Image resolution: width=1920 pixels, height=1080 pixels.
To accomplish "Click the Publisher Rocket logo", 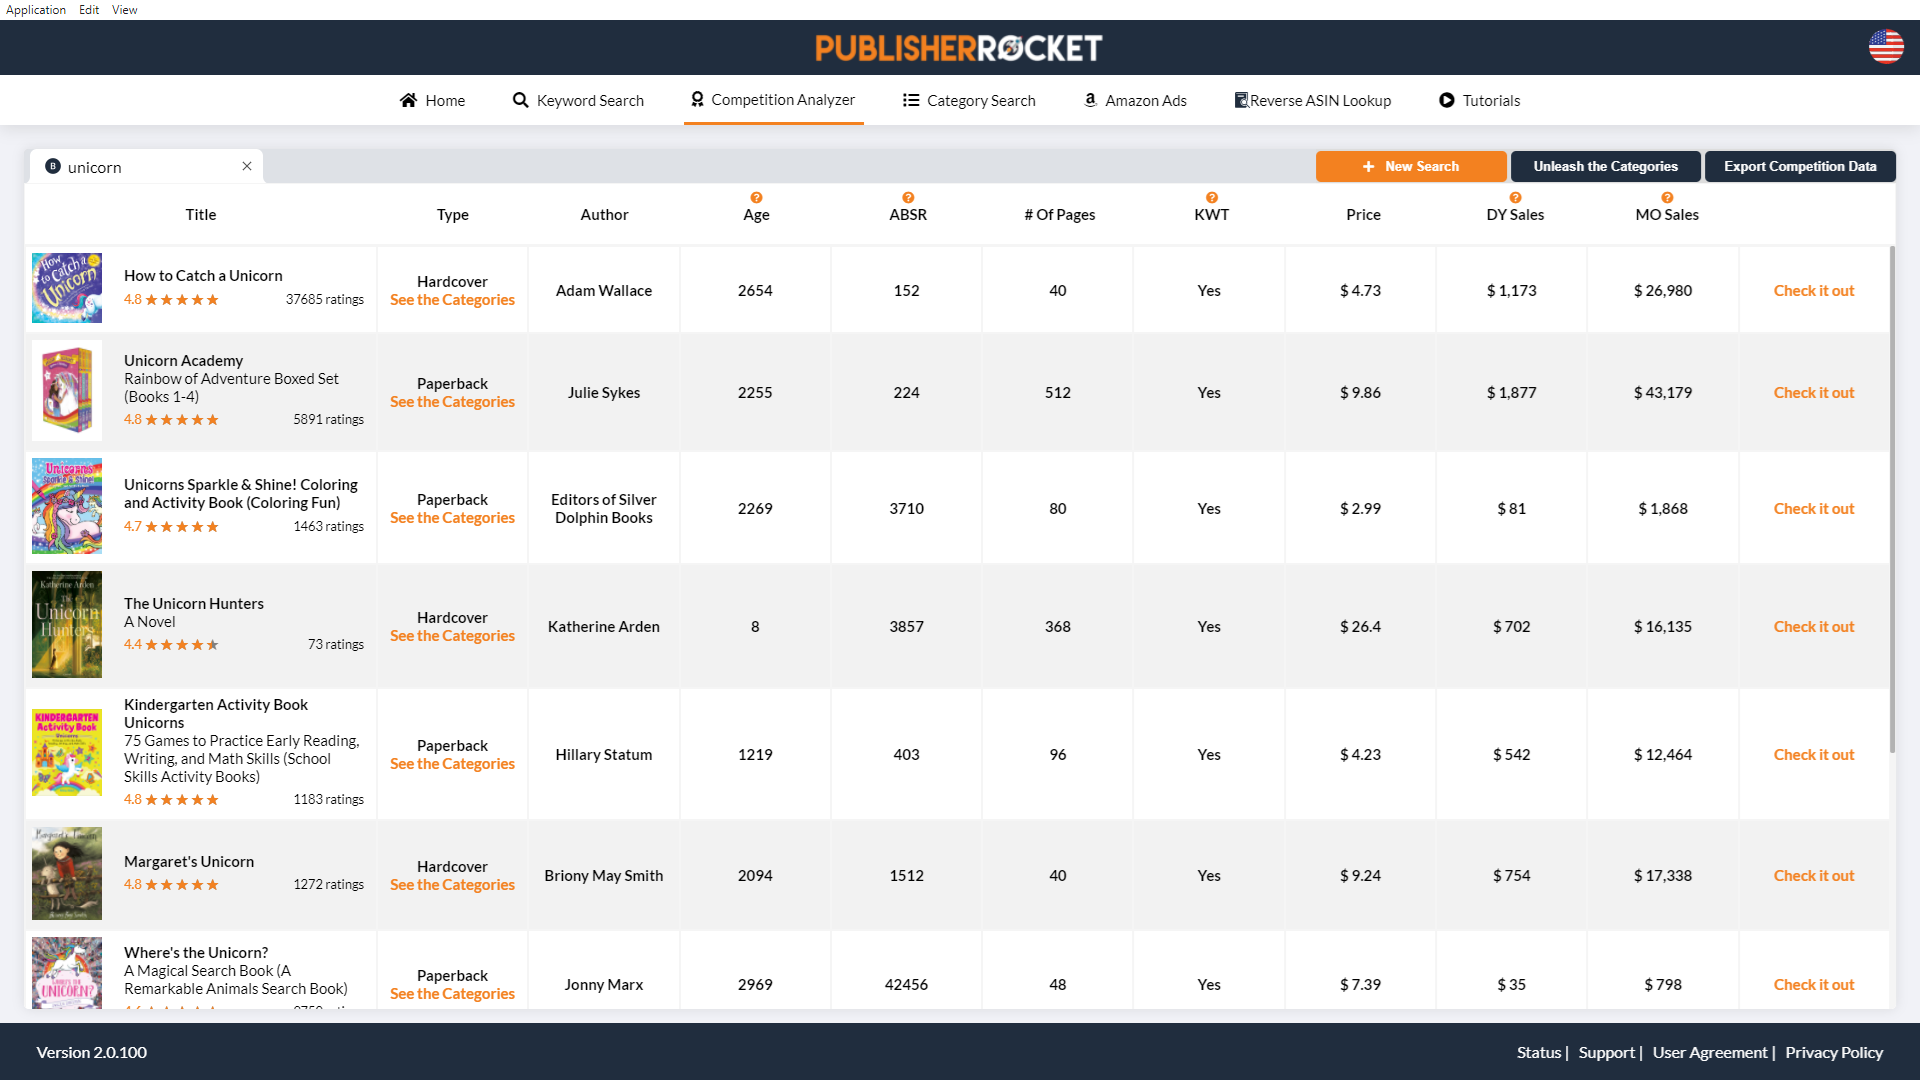I will (x=958, y=48).
